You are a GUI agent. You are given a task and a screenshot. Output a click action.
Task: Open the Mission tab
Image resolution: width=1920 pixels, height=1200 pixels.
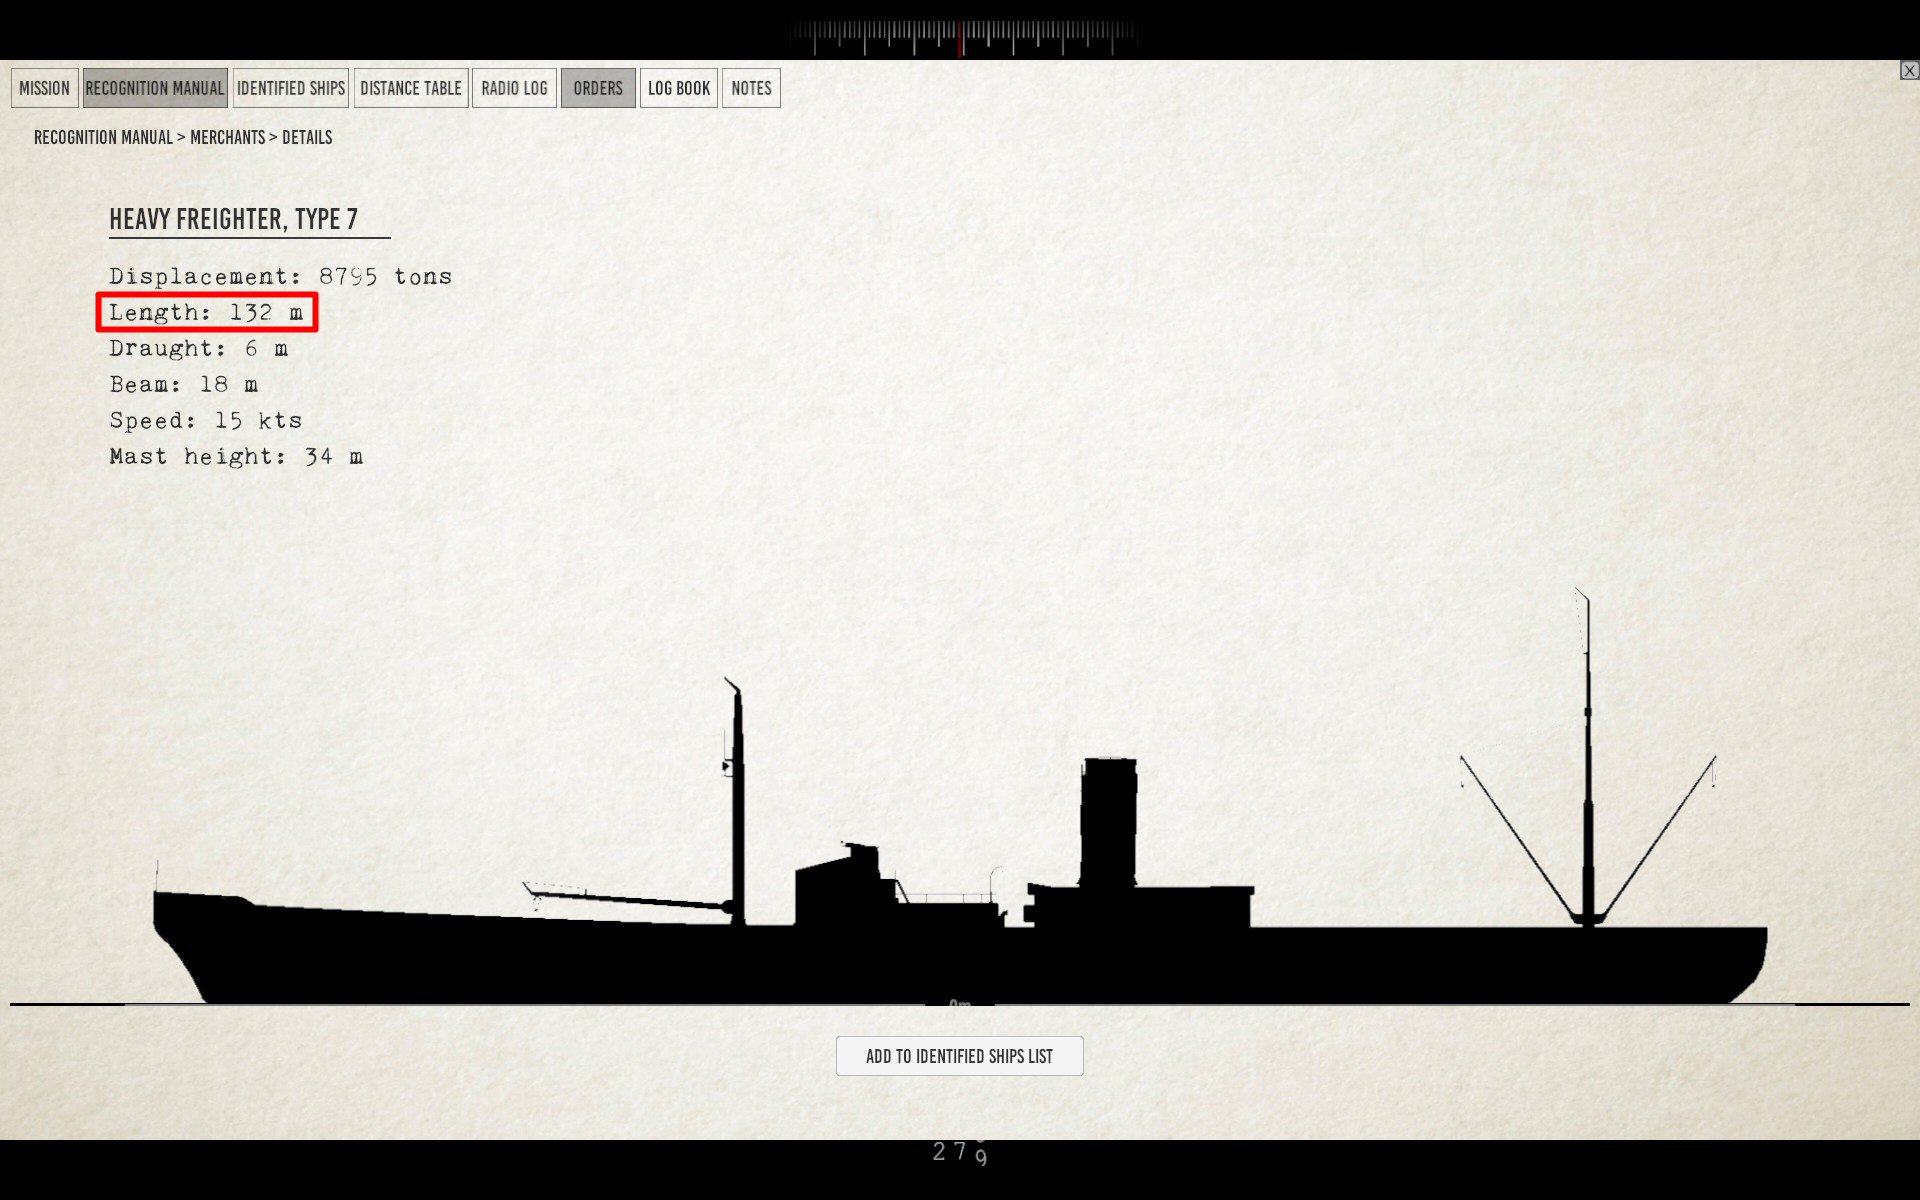44,88
